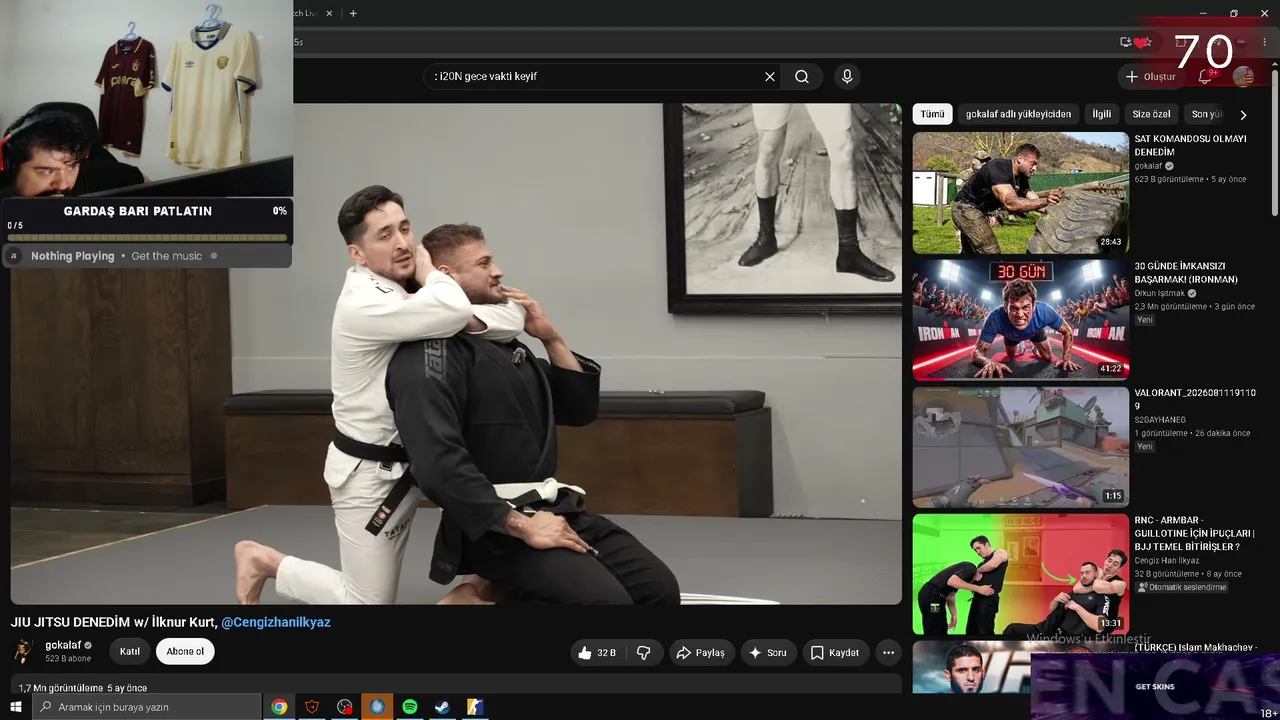Select the 'Size özel' filter chip
Screen dimensions: 1280x720
[1151, 114]
